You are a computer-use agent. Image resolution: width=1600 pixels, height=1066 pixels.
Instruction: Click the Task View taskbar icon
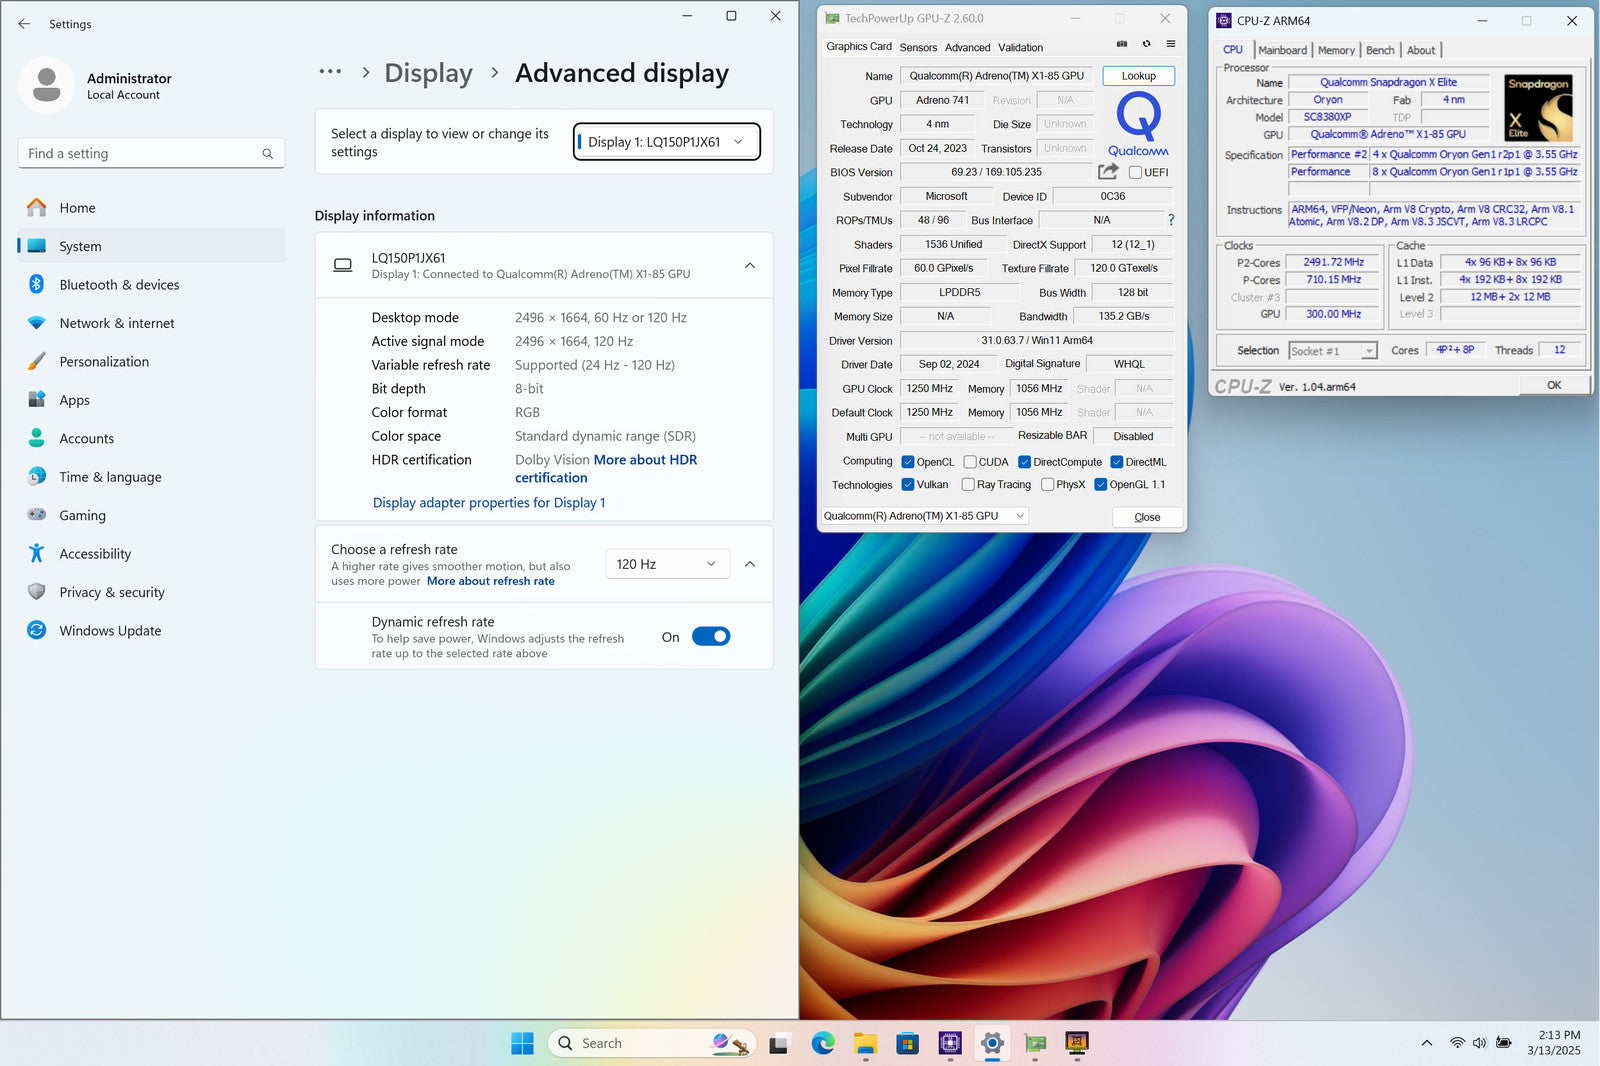[x=780, y=1043]
